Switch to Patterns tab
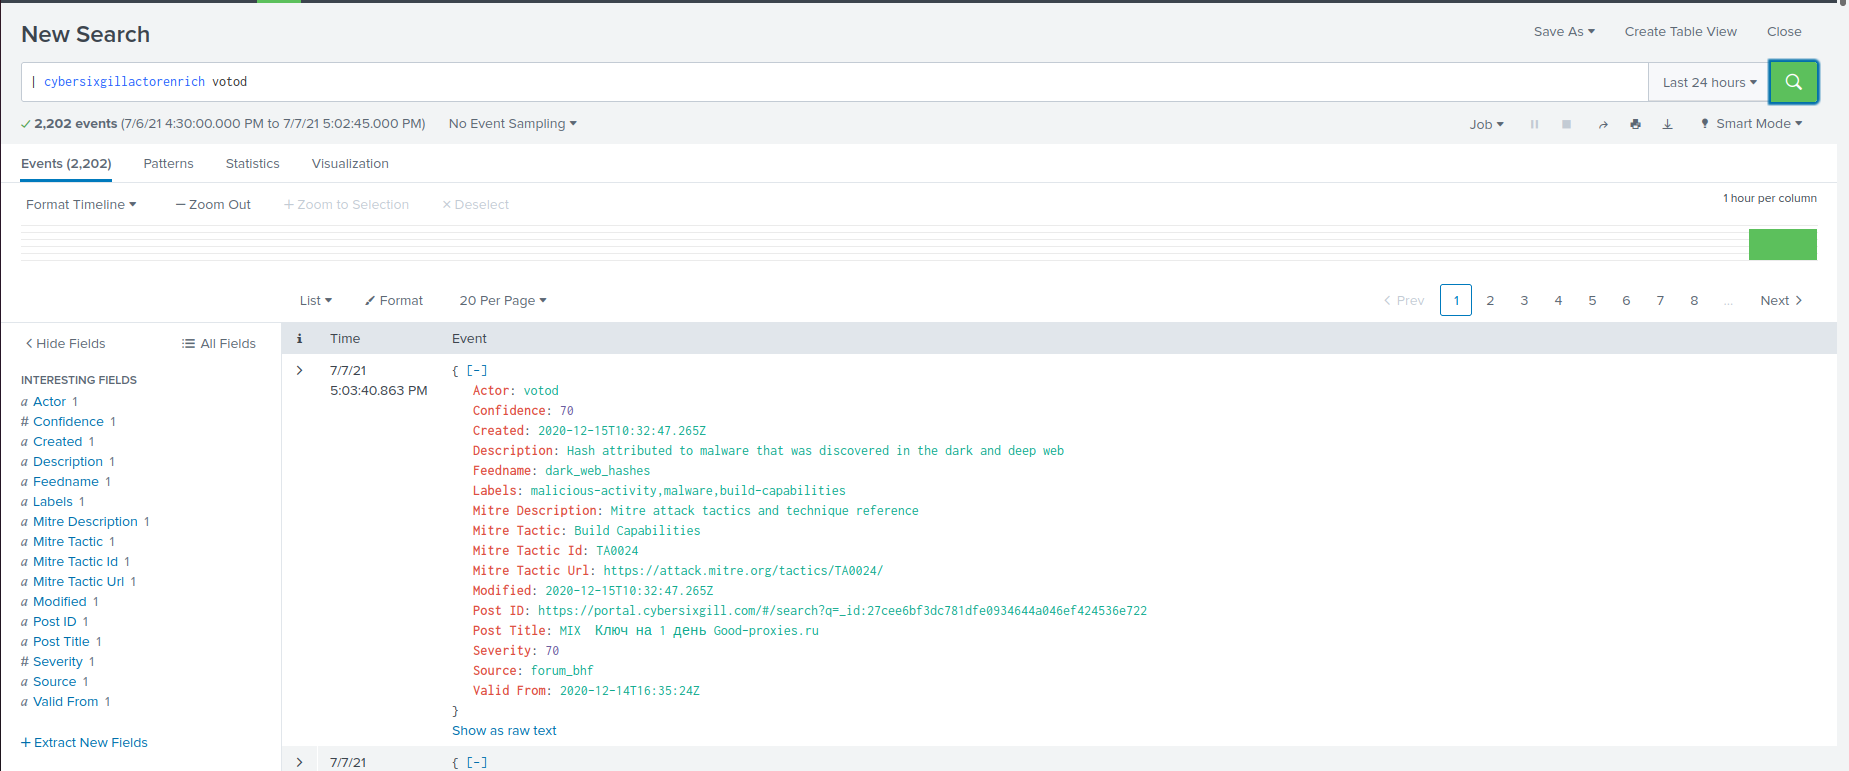The width and height of the screenshot is (1849, 771). [x=168, y=163]
